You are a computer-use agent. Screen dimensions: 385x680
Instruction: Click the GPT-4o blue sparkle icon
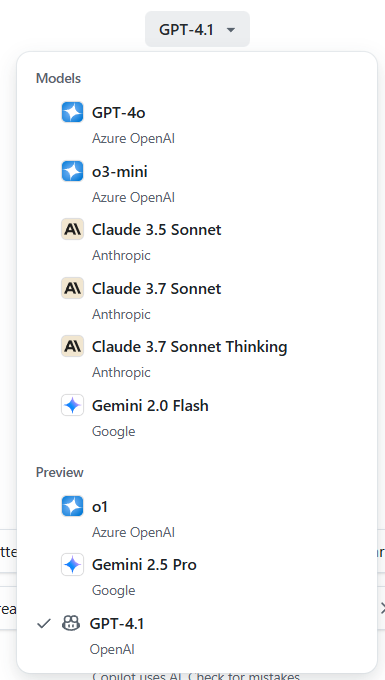(72, 113)
